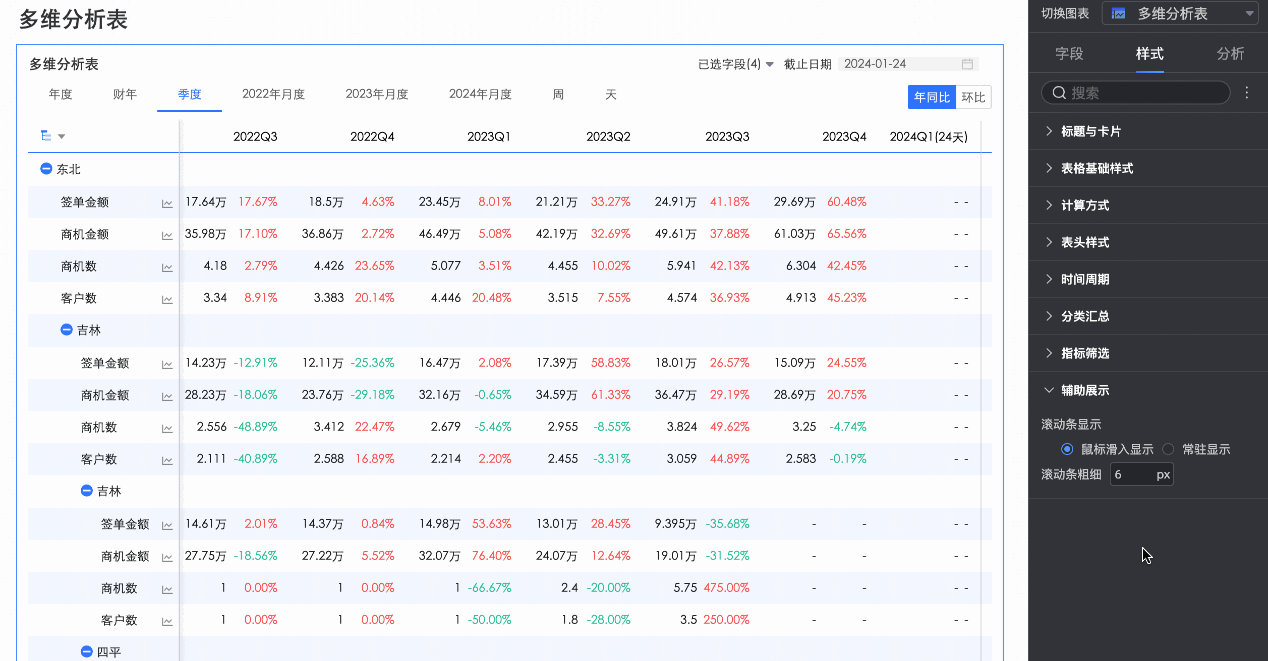Collapse the 四平 row using its minus icon
Viewport: 1268px width, 661px height.
point(86,652)
